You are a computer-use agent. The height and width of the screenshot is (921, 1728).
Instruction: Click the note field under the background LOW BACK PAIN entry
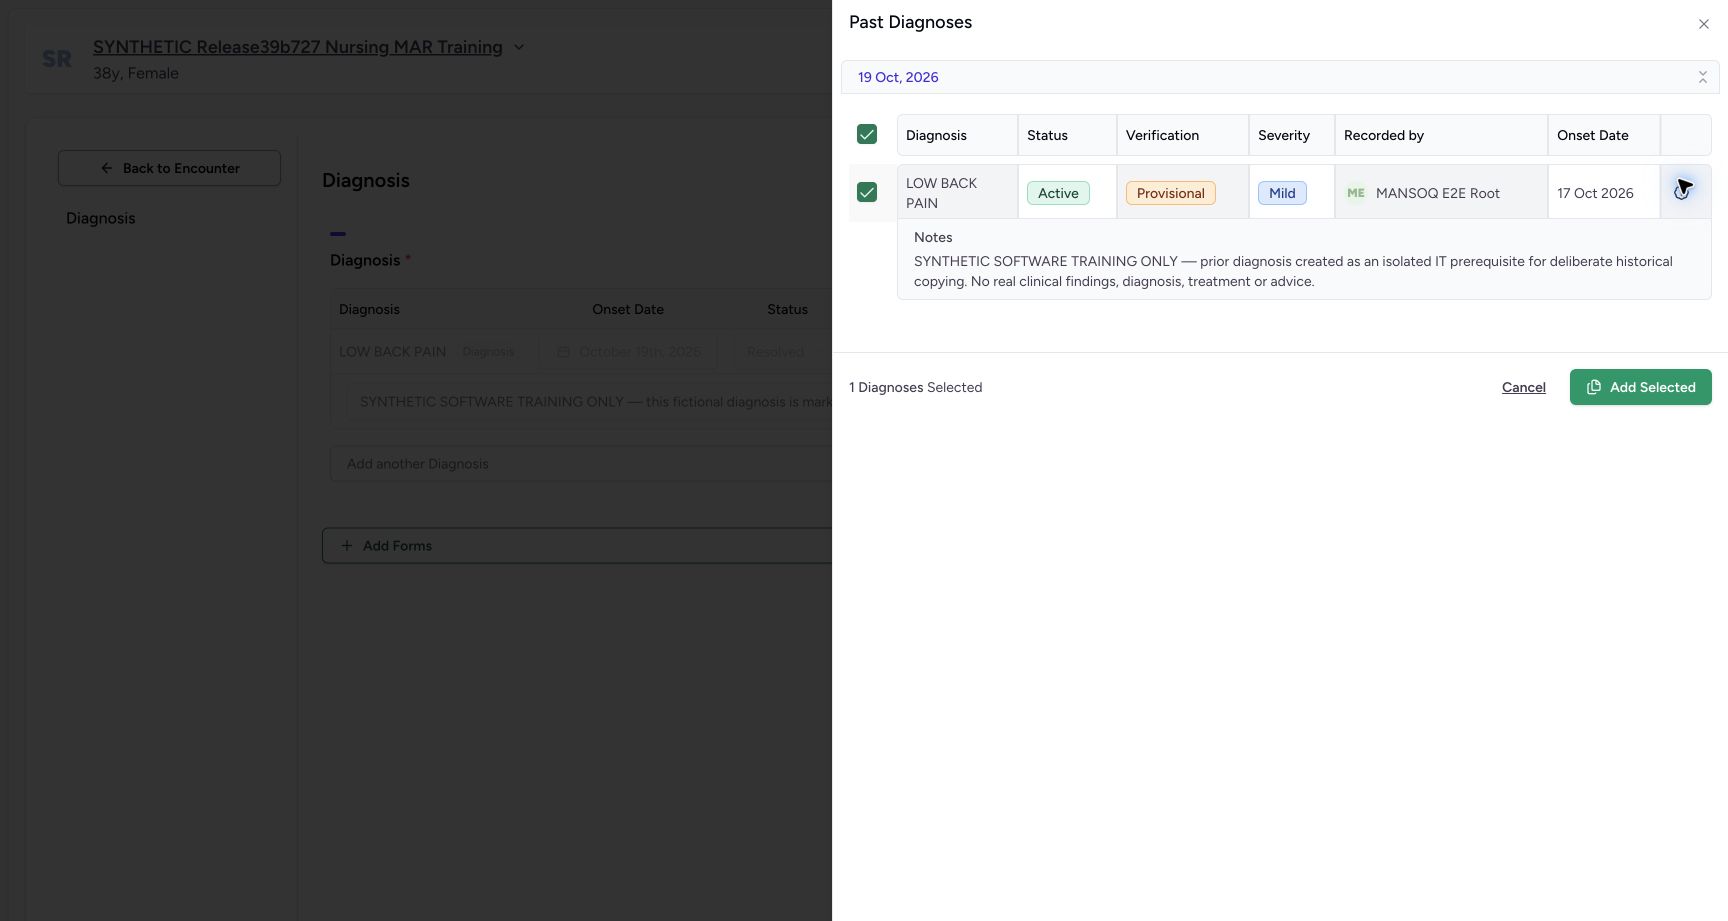point(589,402)
